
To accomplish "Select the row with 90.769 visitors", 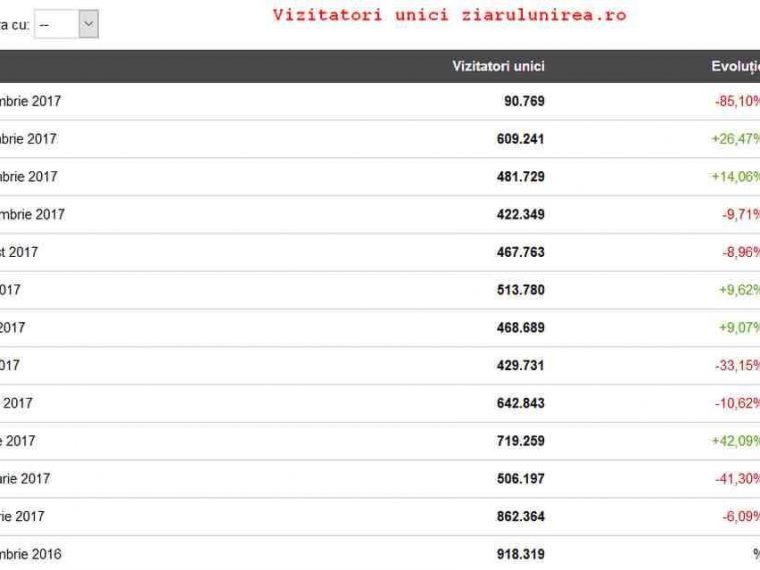I will 380,101.
